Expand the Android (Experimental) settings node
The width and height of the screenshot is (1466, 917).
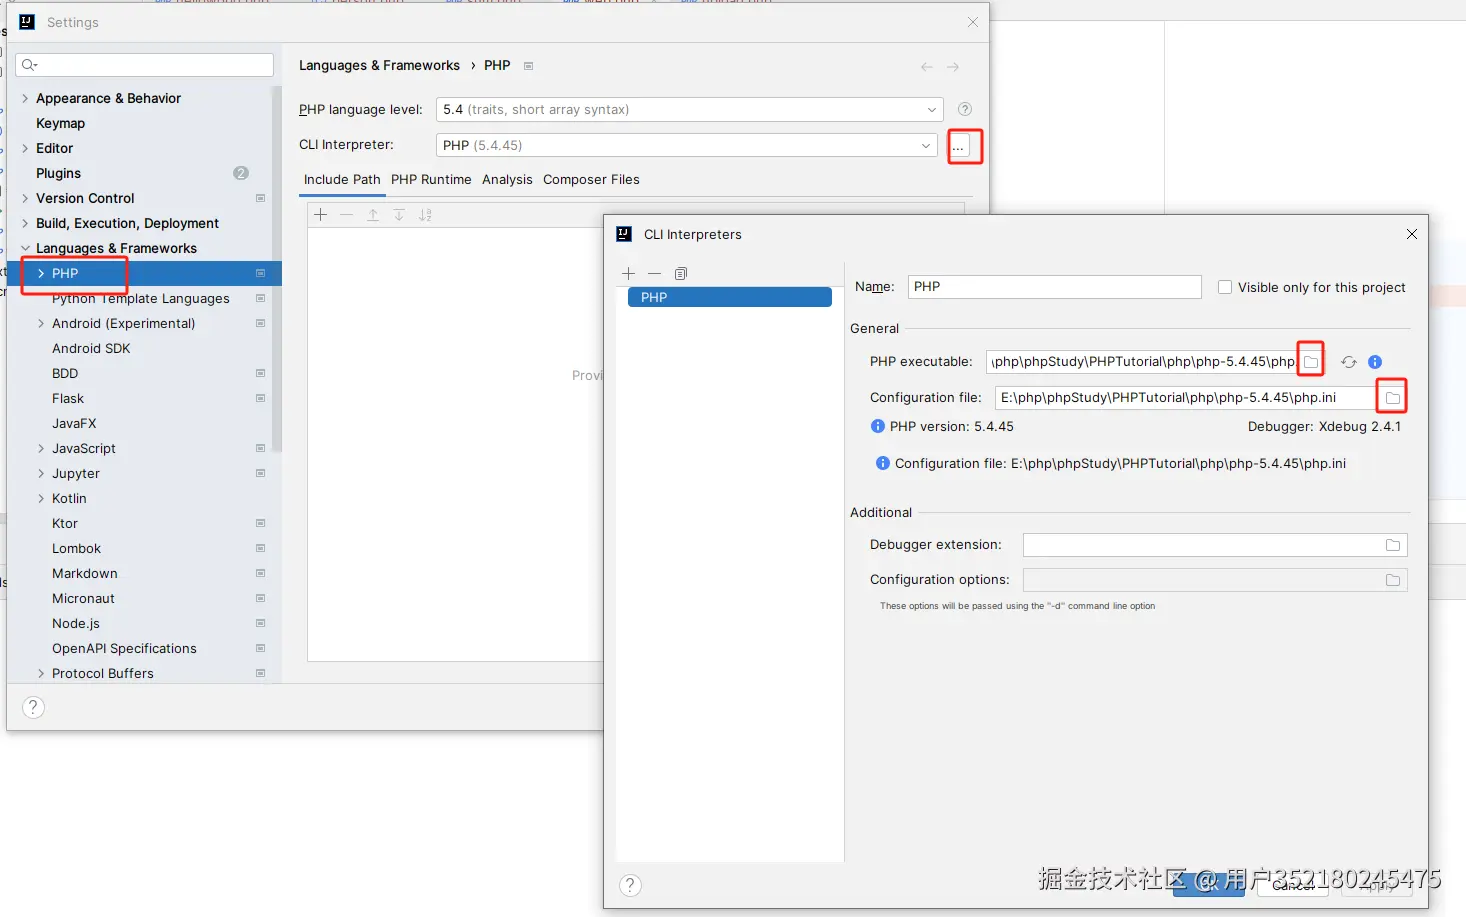(41, 323)
